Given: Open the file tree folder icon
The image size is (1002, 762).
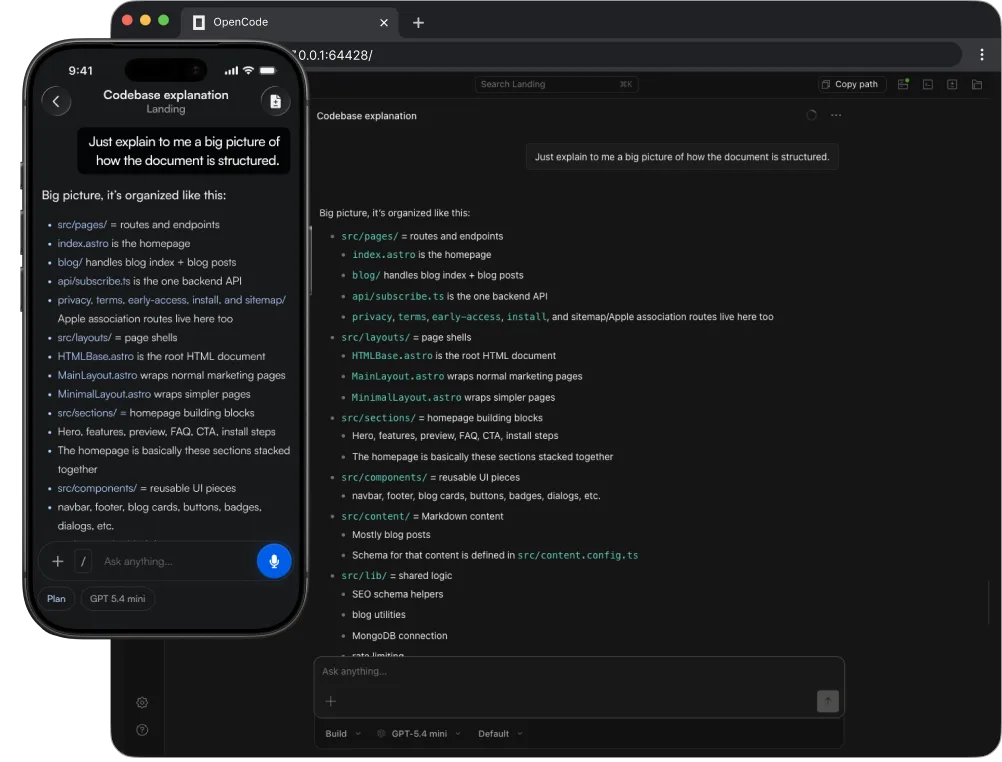Looking at the screenshot, I should [x=976, y=84].
